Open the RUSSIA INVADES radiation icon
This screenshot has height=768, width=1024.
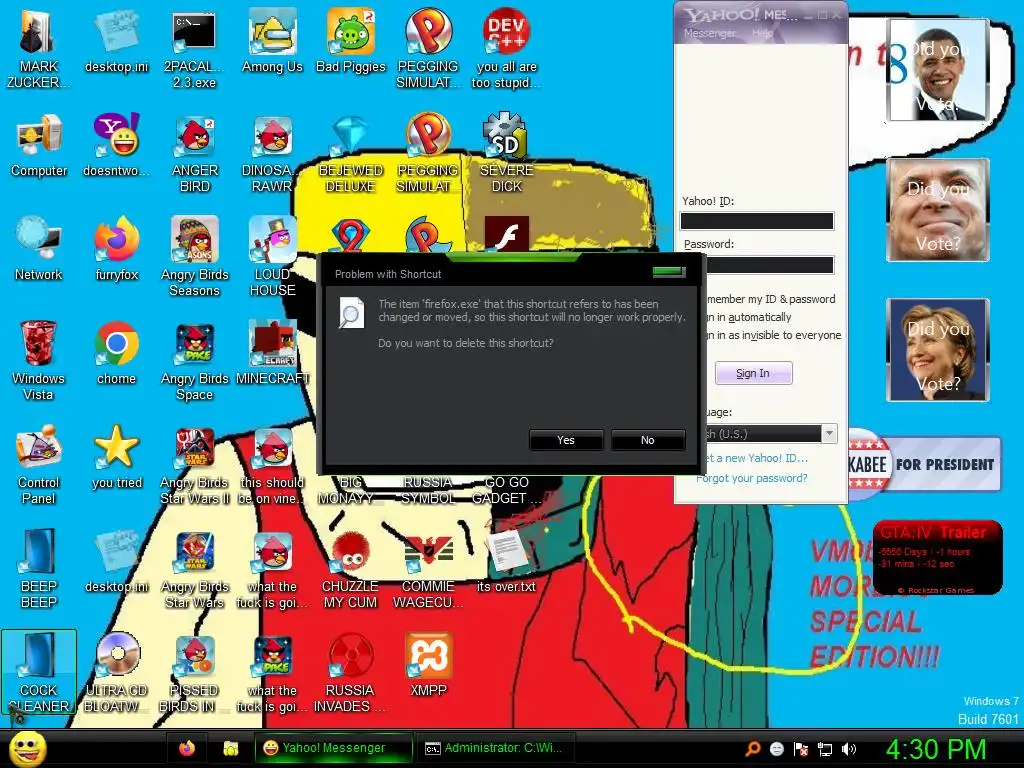(x=351, y=672)
